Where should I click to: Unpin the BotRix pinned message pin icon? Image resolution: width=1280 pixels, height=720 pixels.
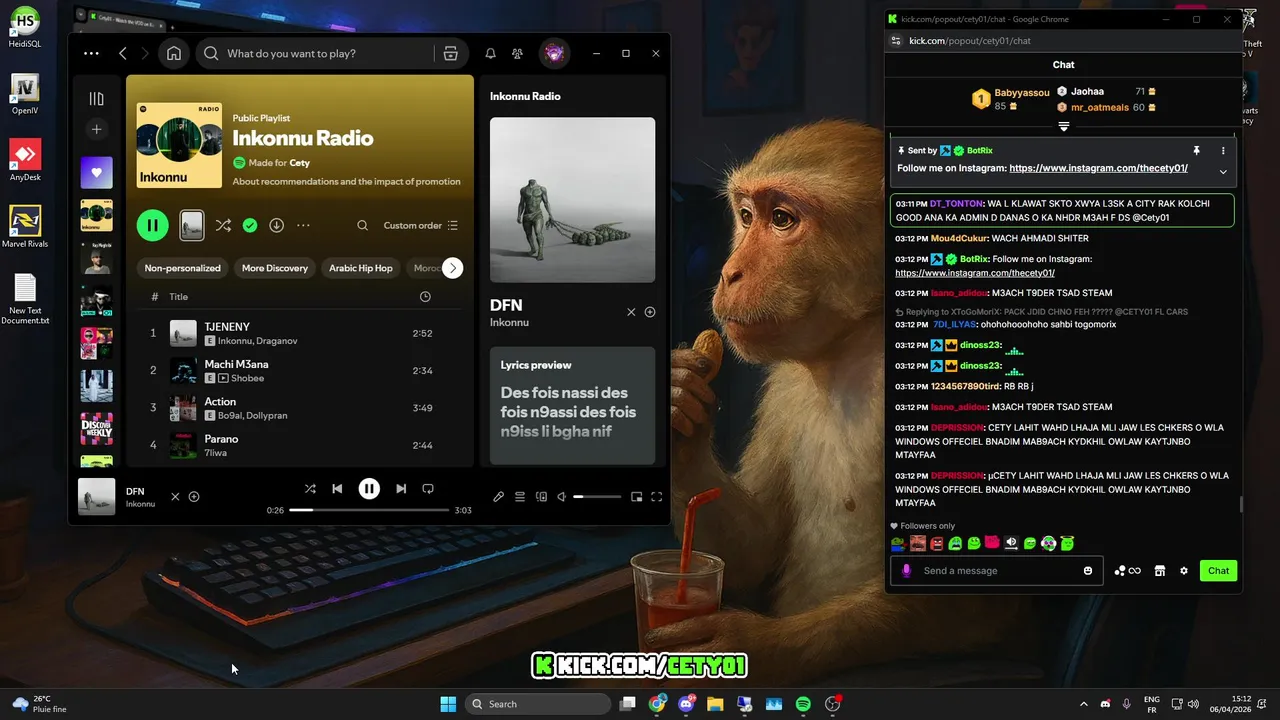1196,151
